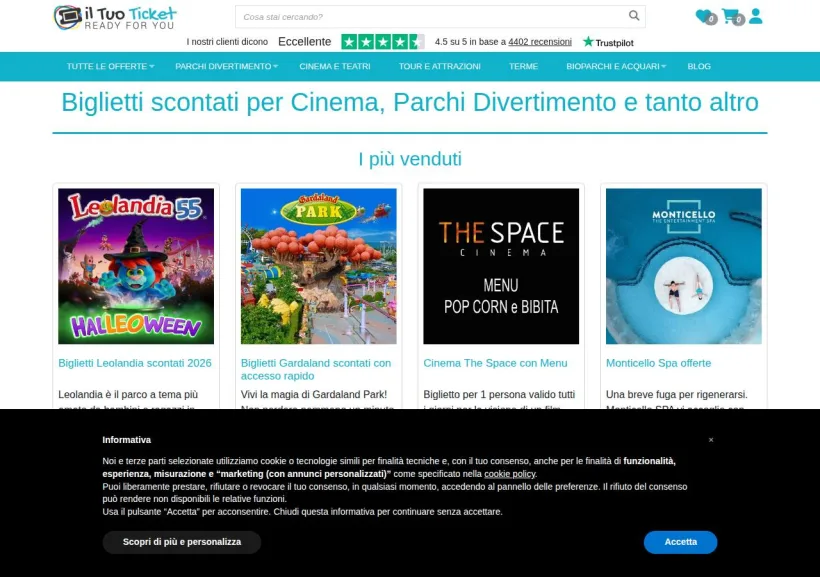Open the 4402 recensioni link
This screenshot has height=577, width=820.
coord(540,42)
